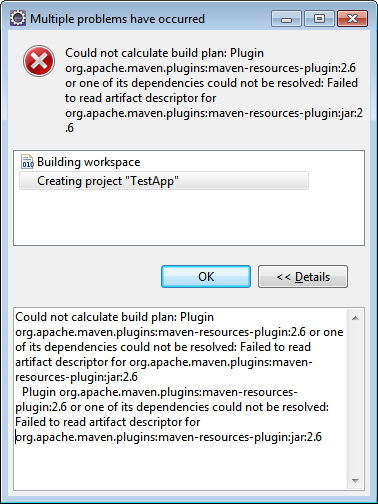Collapse the error info using Details button

pyautogui.click(x=303, y=276)
